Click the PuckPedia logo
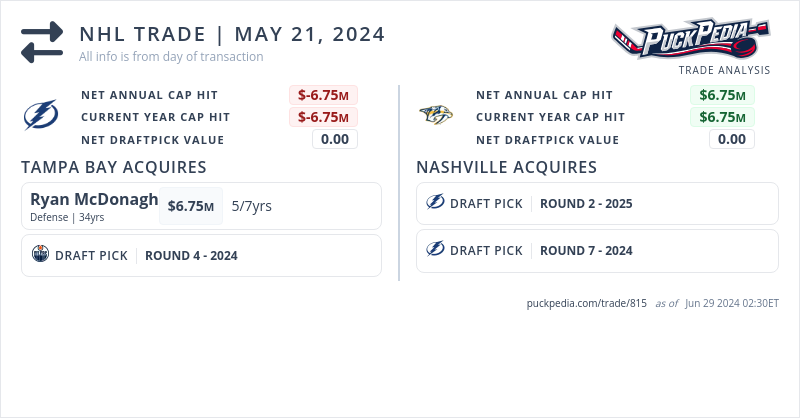This screenshot has height=418, width=800. pyautogui.click(x=691, y=39)
